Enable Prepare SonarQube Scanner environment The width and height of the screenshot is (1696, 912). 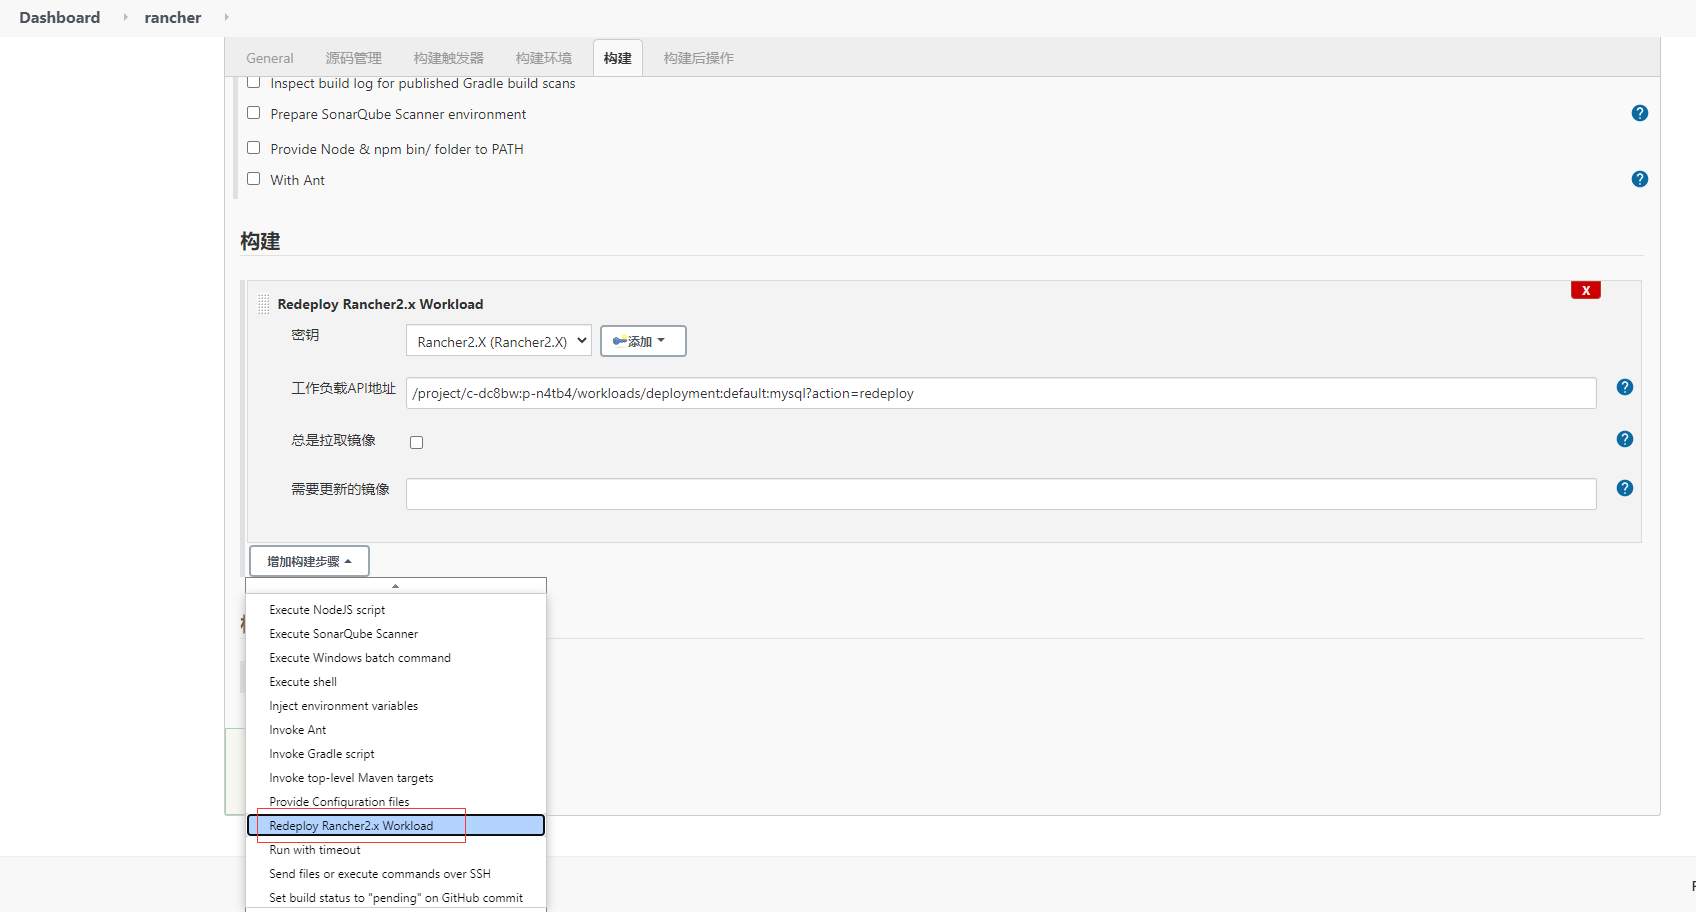[254, 113]
